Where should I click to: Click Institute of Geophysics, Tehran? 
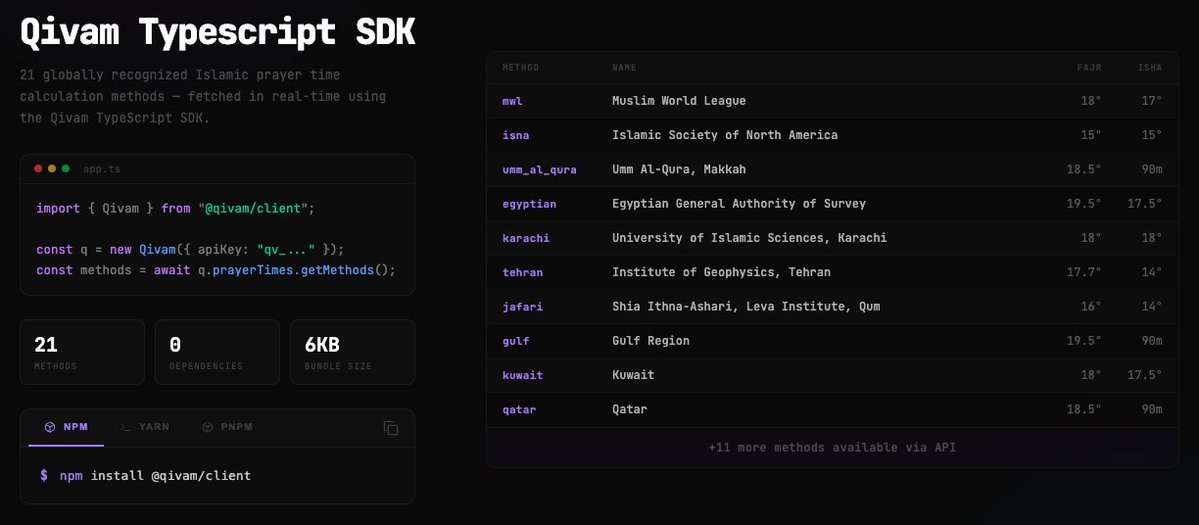point(721,272)
